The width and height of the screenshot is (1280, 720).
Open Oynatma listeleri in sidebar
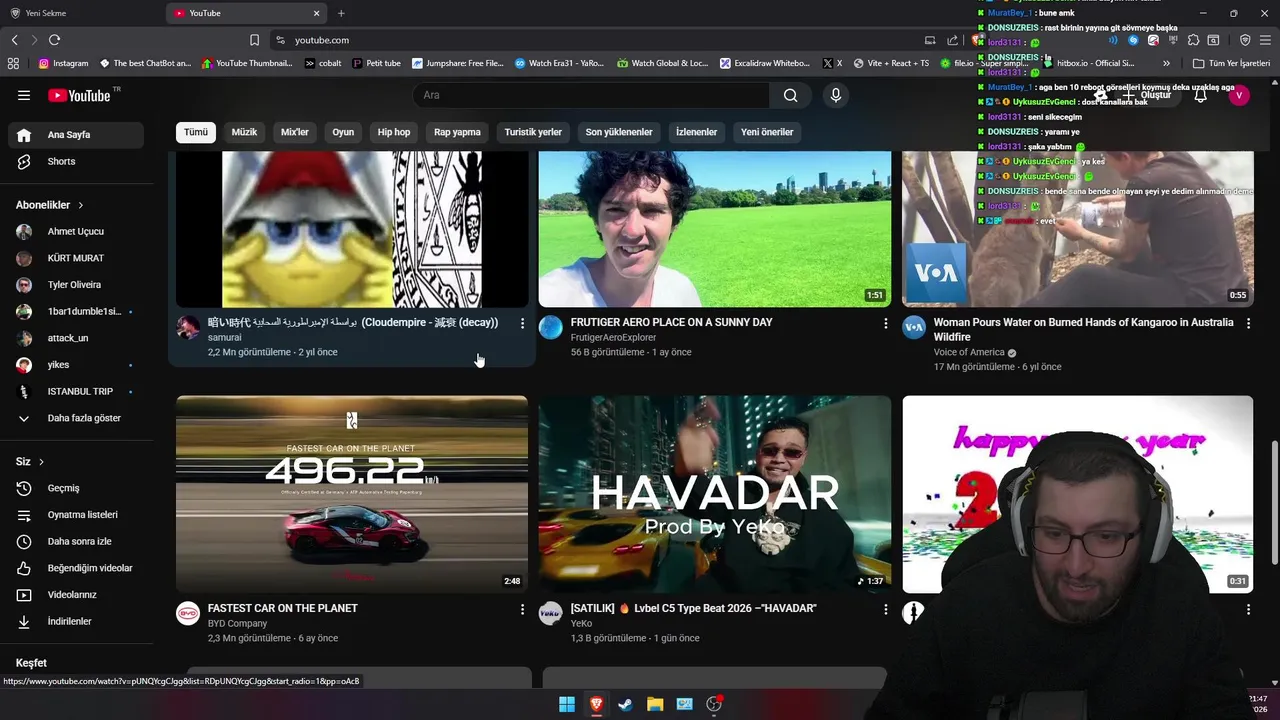pyautogui.click(x=76, y=515)
